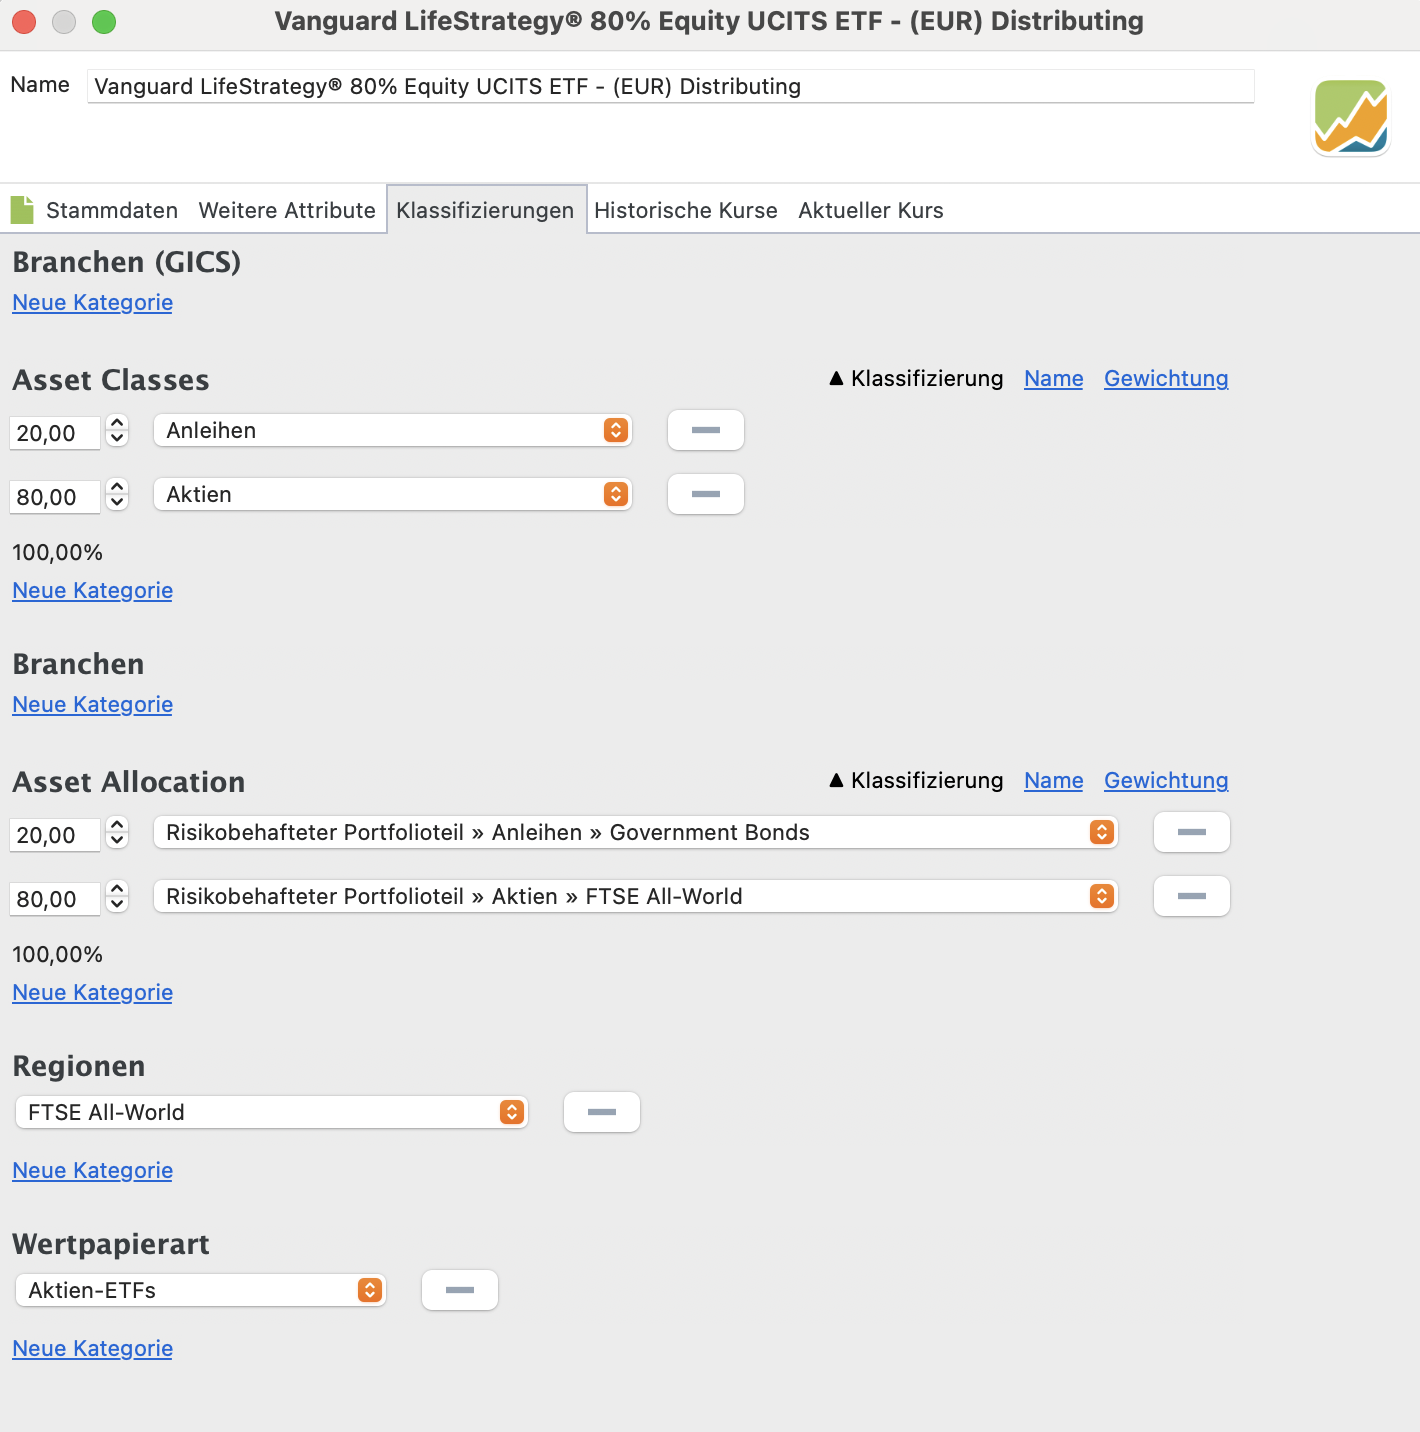Increase the Government Bonds allocation weight
This screenshot has height=1432, width=1420.
[118, 825]
